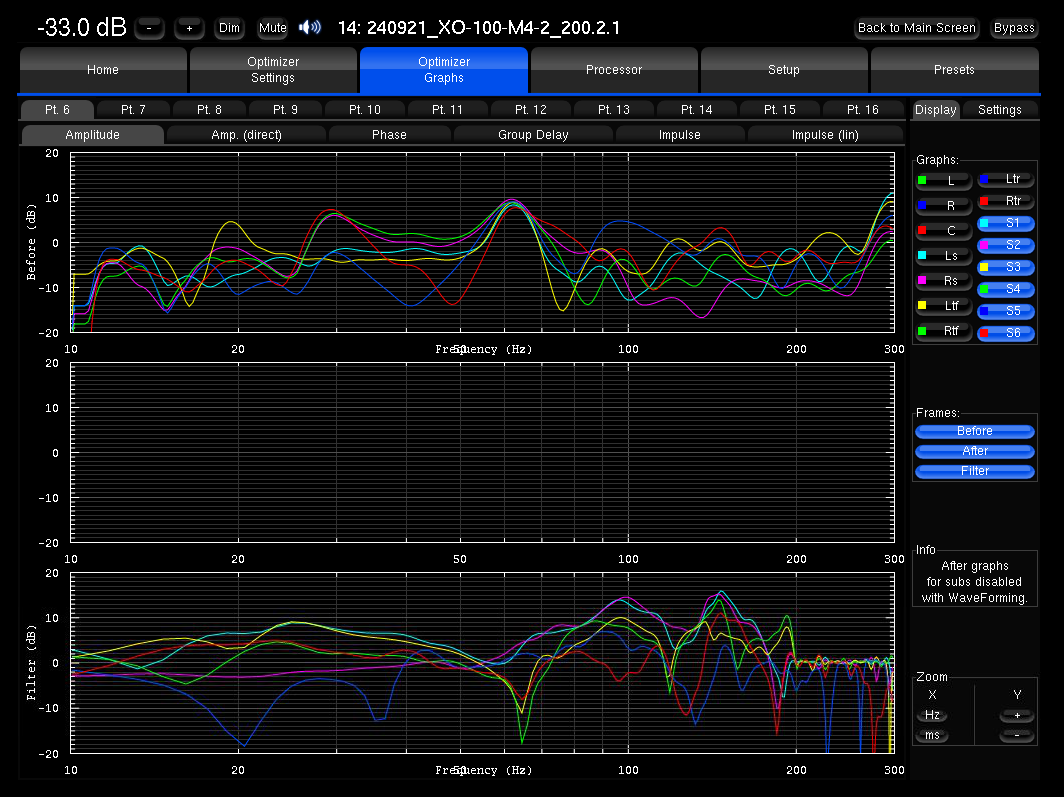The width and height of the screenshot is (1064, 797).
Task: Toggle the Ltr channel graph
Action: tap(1006, 180)
